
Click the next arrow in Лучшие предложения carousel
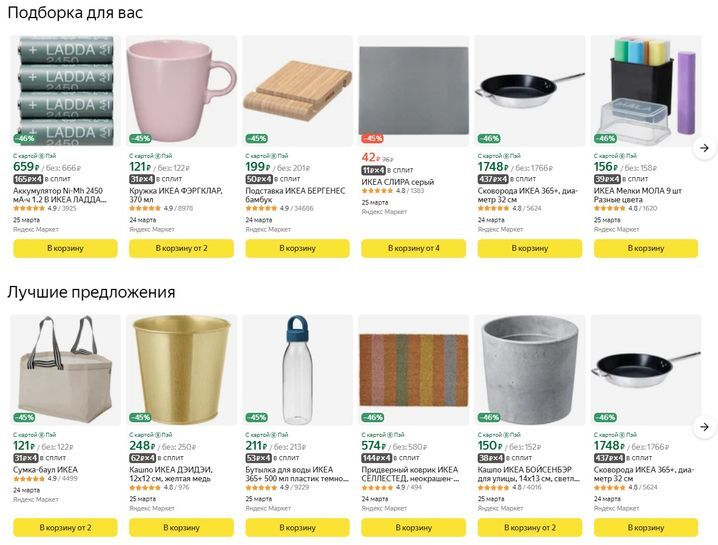[x=704, y=427]
